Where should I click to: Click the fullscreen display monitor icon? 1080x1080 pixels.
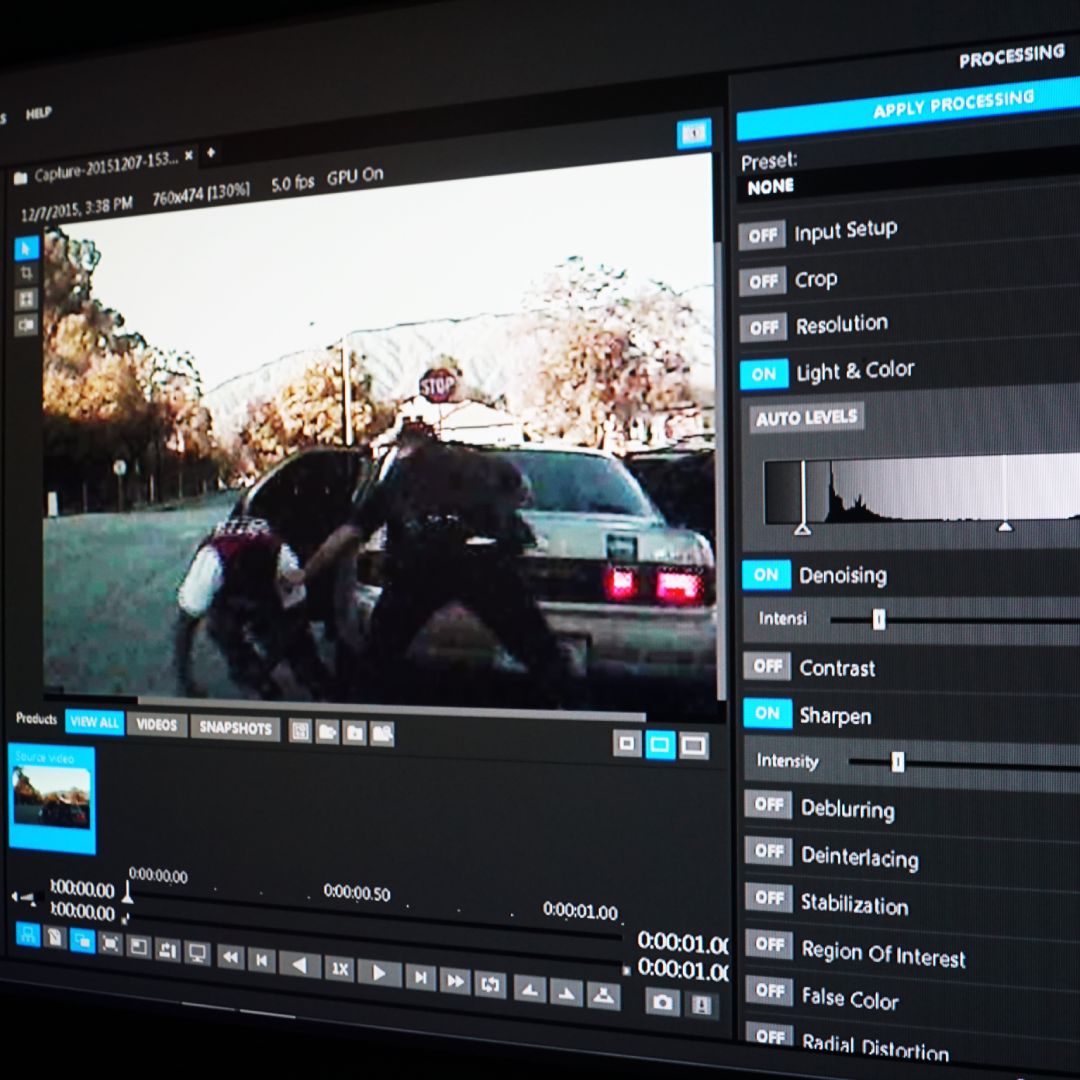pos(196,954)
